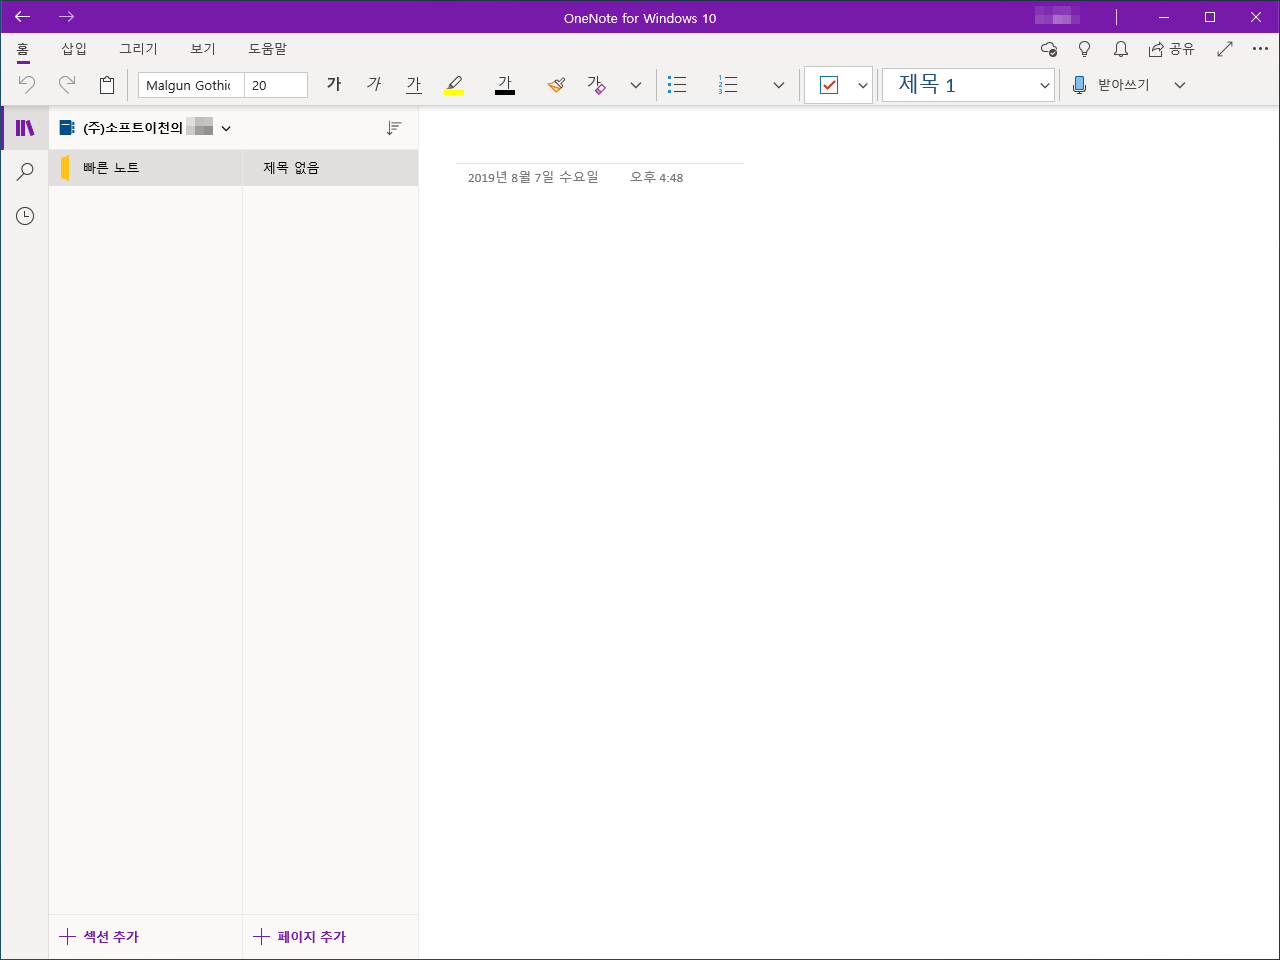
Task: Click the Undo icon
Action: coord(26,84)
